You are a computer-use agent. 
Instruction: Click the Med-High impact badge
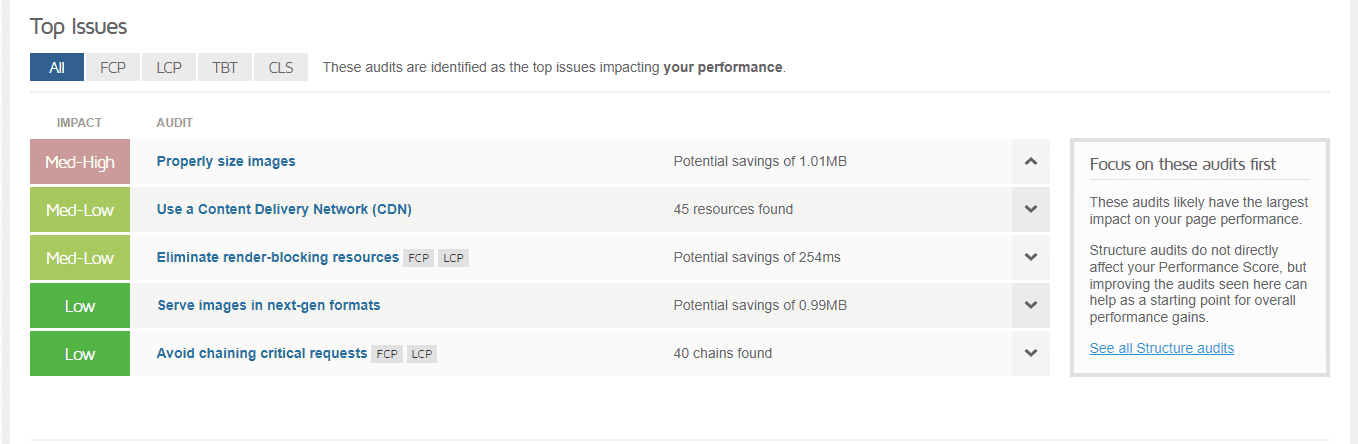pos(80,162)
